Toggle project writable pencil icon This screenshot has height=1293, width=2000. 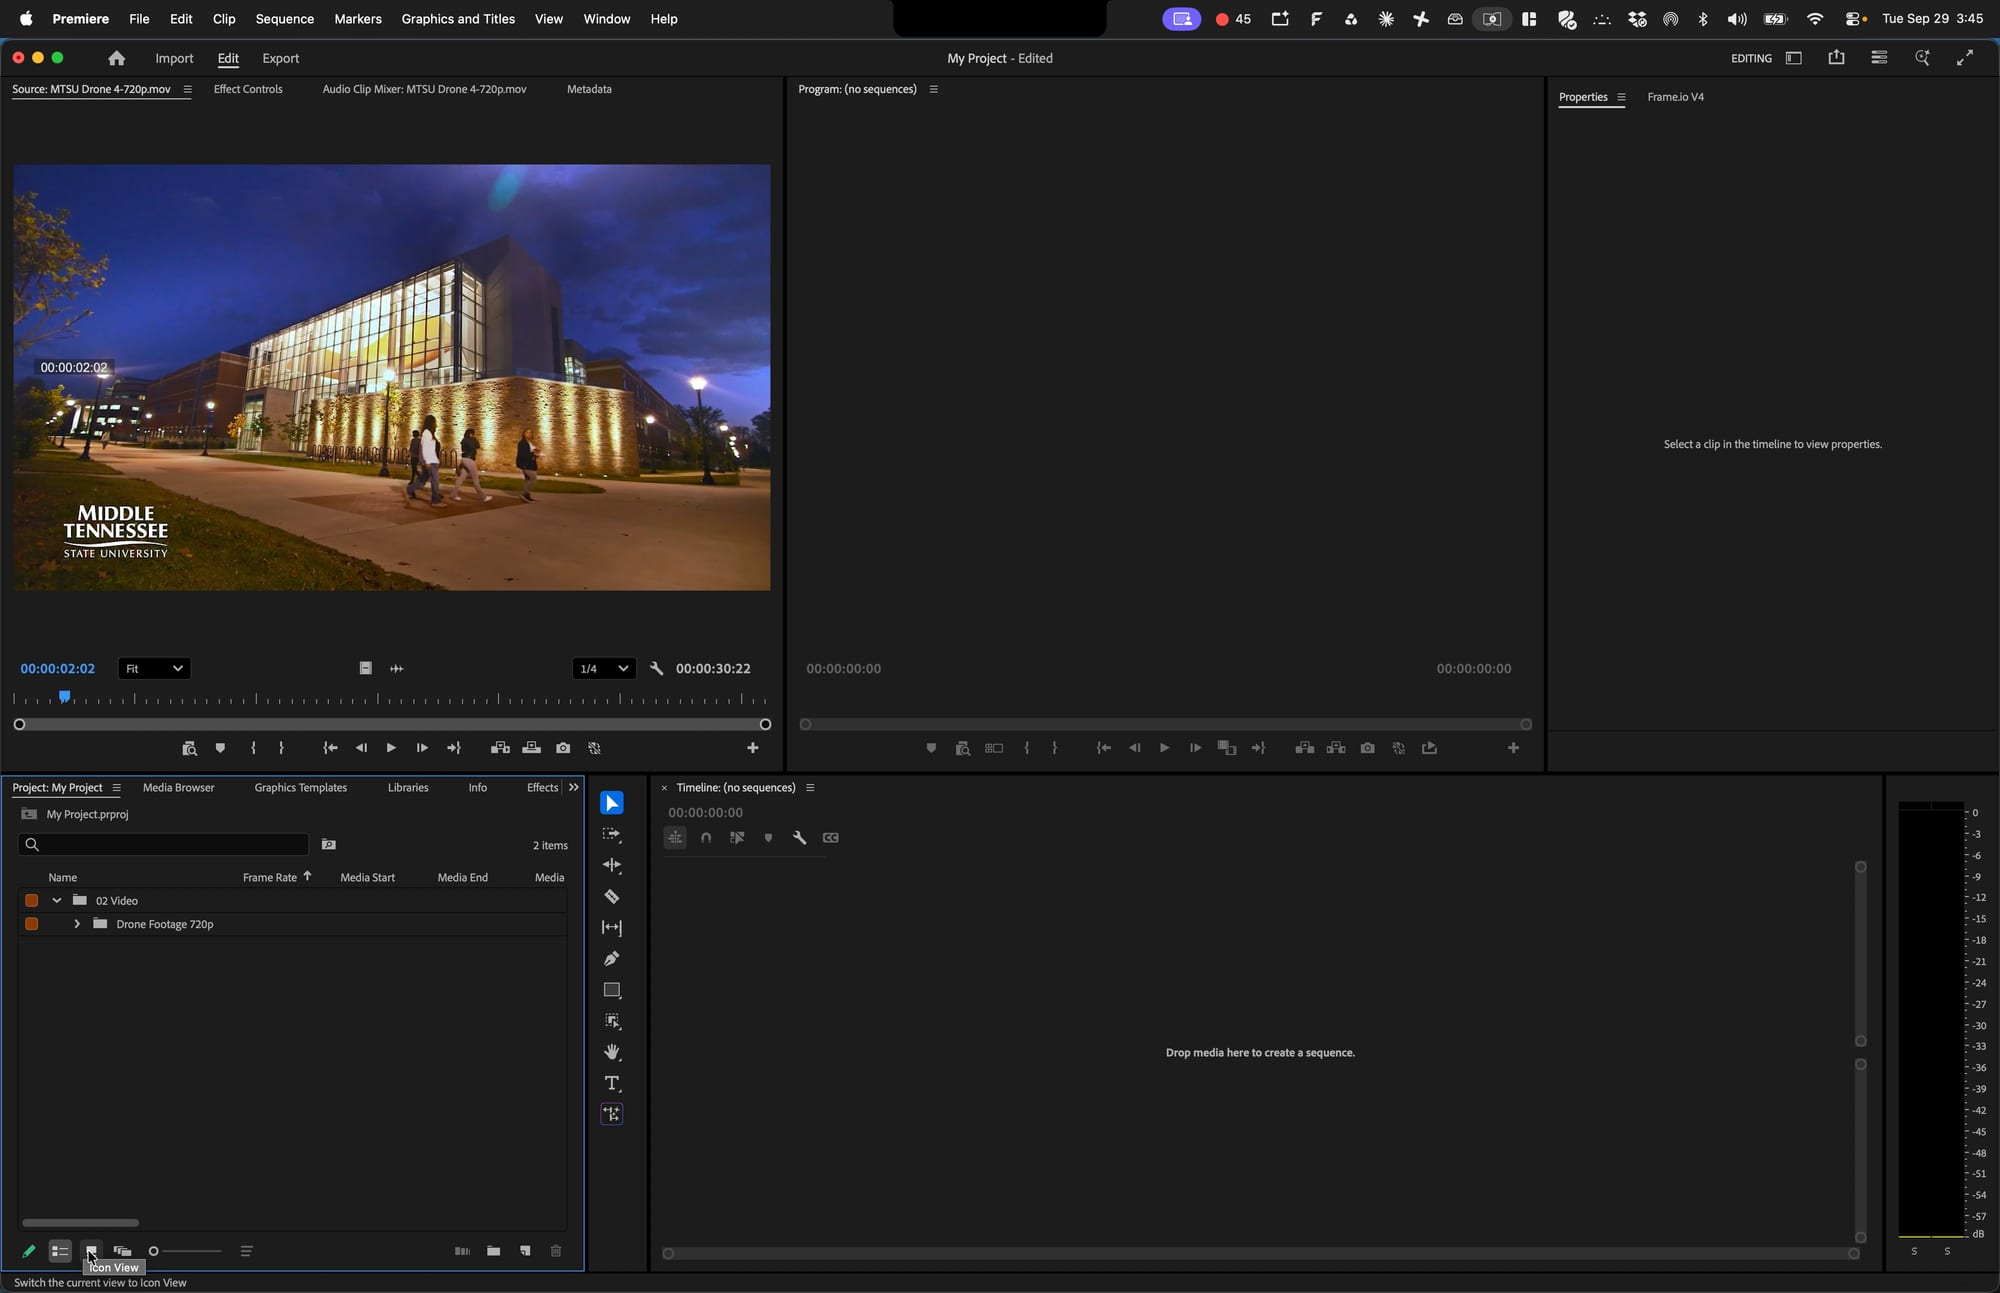pos(29,1251)
